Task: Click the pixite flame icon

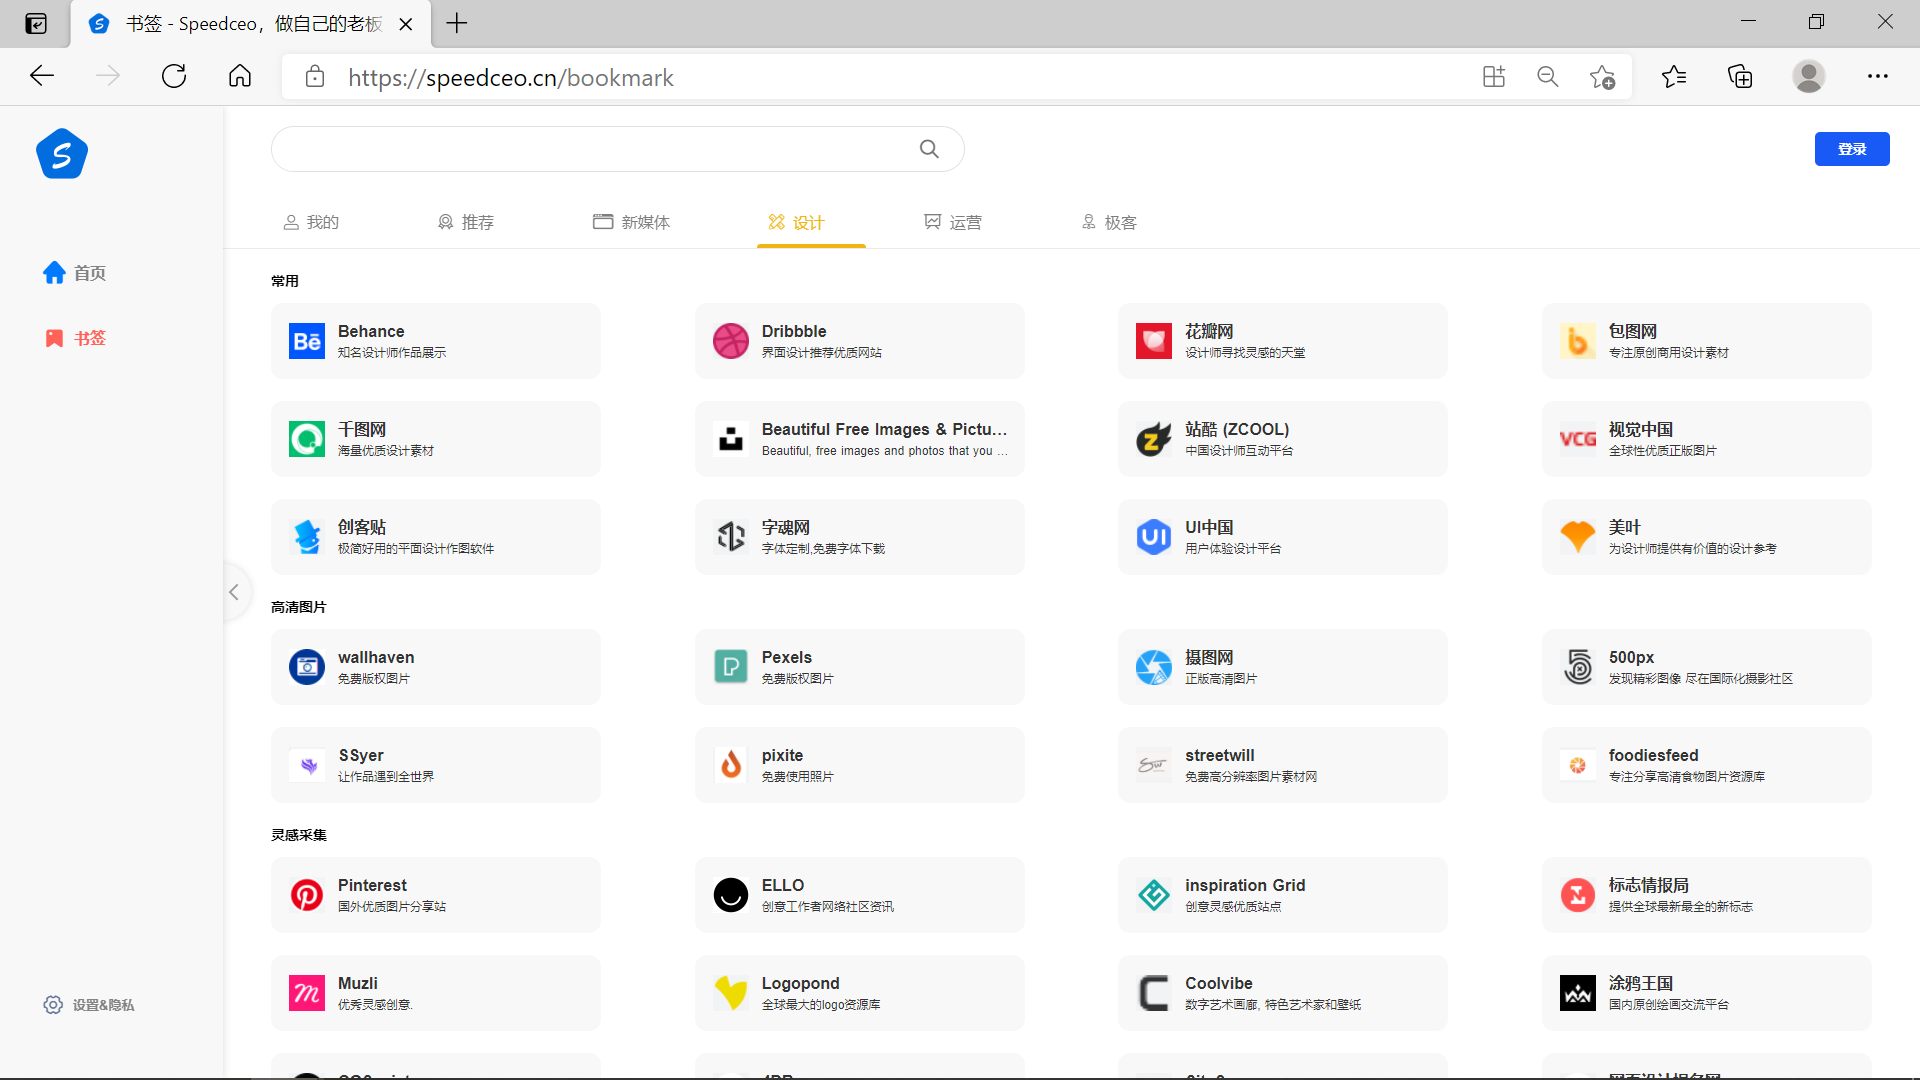Action: 731,765
